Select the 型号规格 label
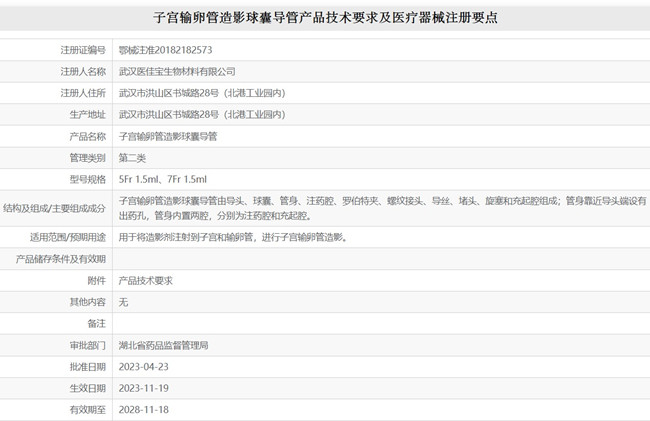The height and width of the screenshot is (421, 650). tap(88, 179)
